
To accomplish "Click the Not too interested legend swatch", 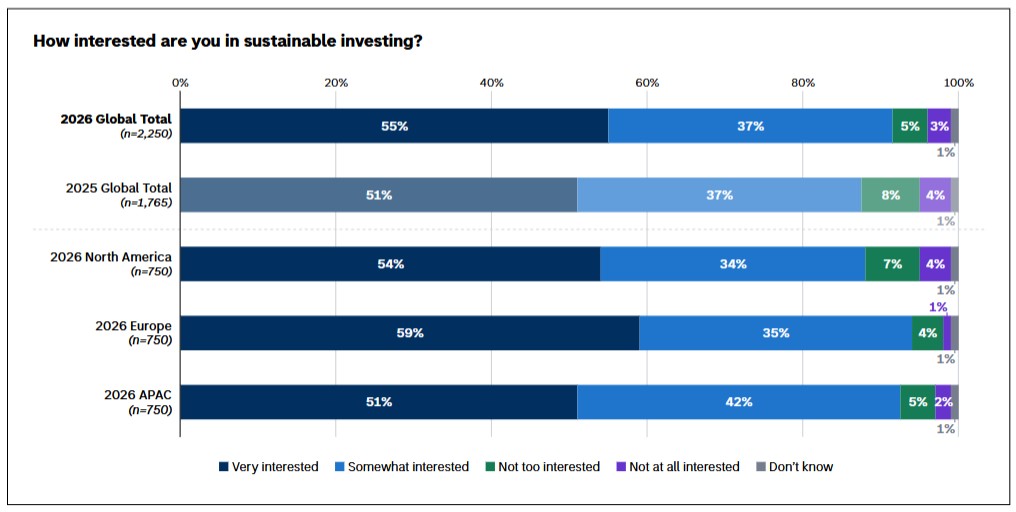I will point(490,467).
